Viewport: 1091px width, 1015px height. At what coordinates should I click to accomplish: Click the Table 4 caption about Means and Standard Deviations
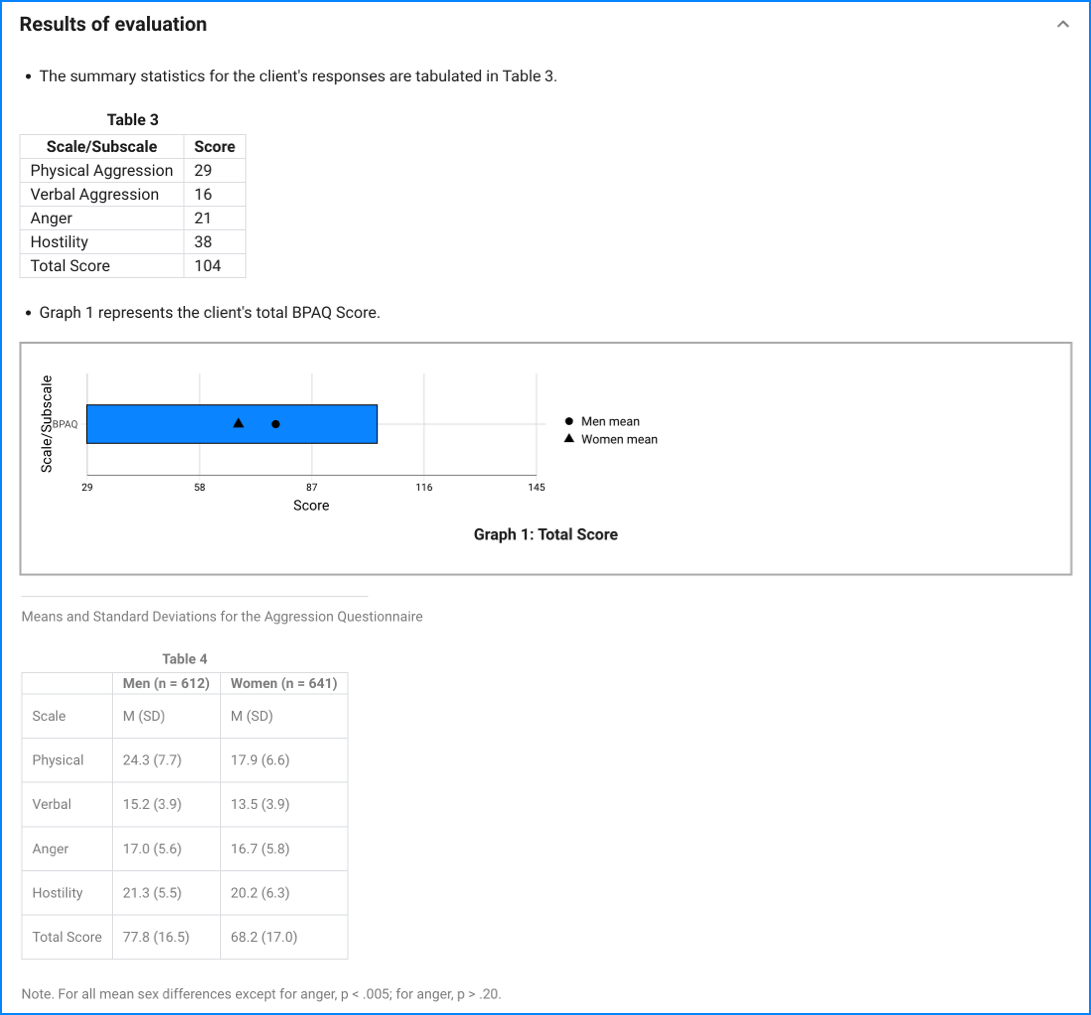tap(222, 617)
